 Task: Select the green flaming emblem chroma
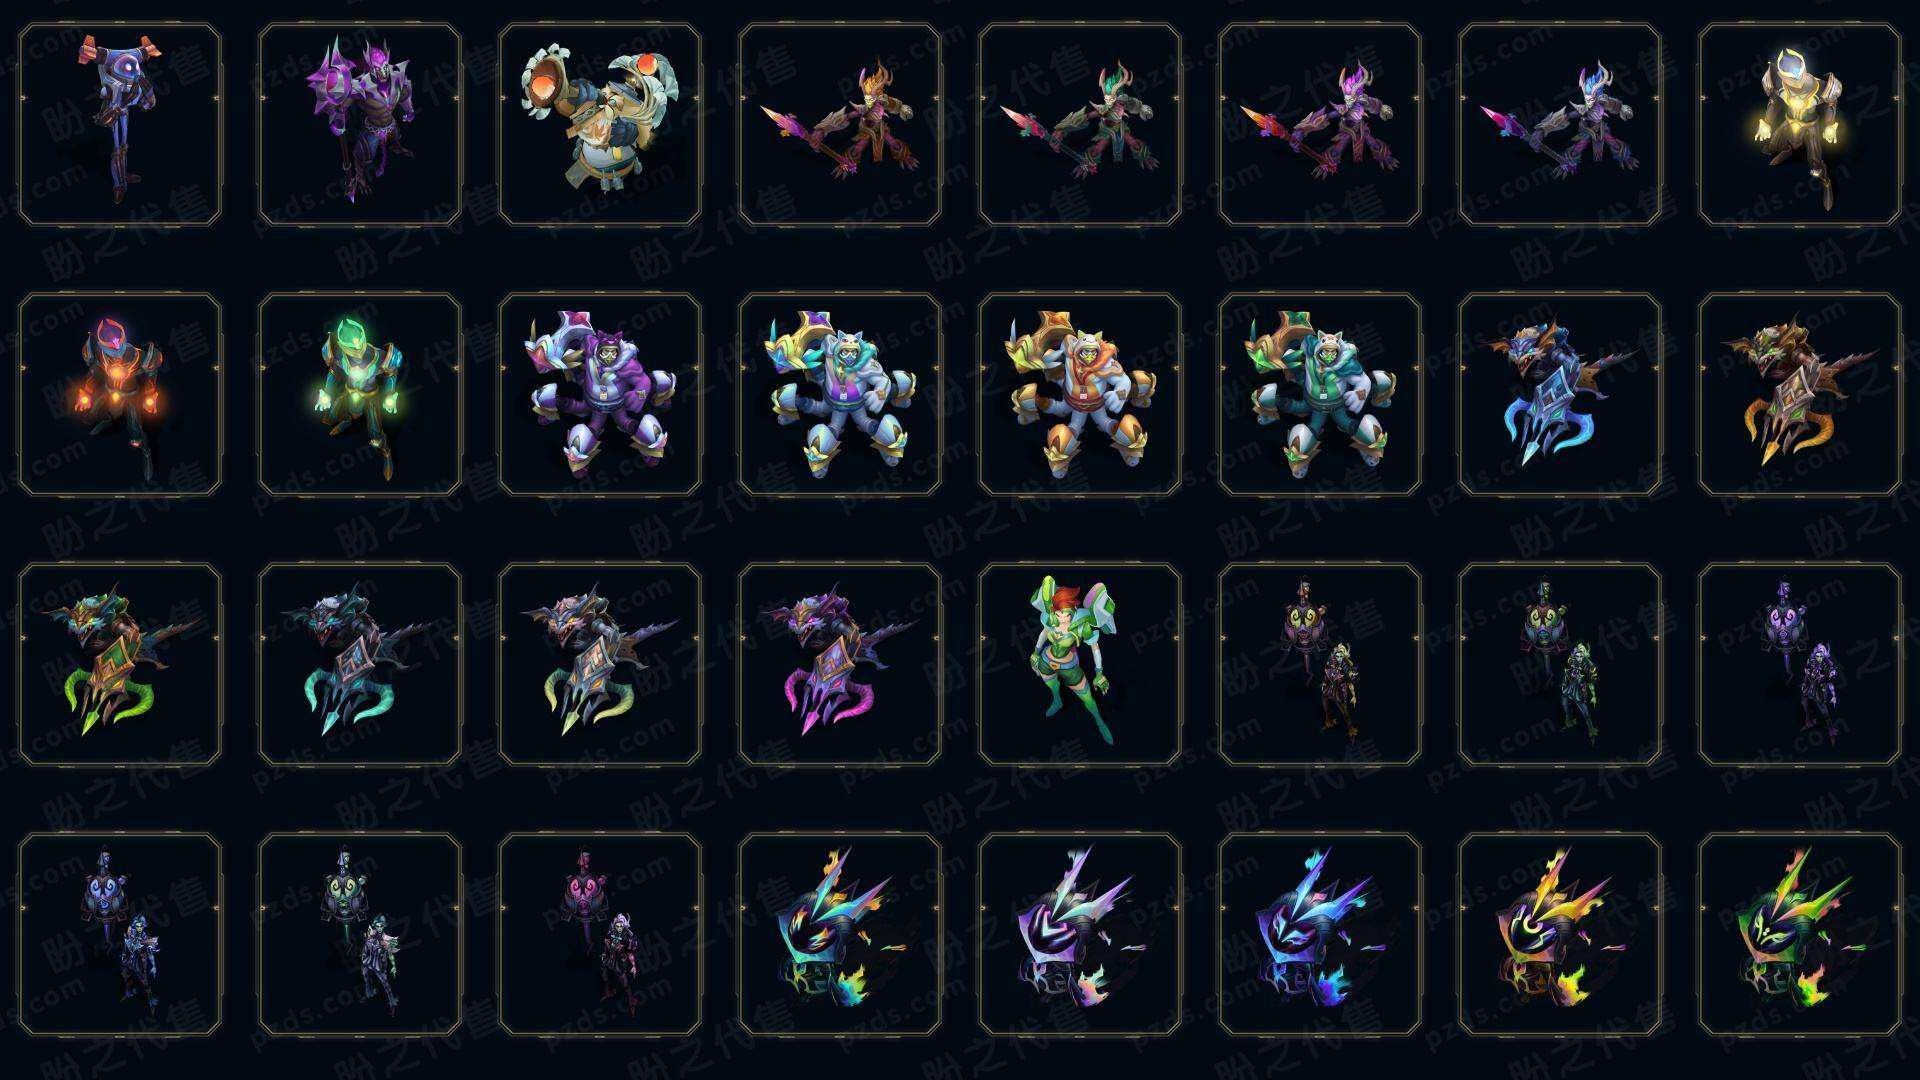[1800, 934]
